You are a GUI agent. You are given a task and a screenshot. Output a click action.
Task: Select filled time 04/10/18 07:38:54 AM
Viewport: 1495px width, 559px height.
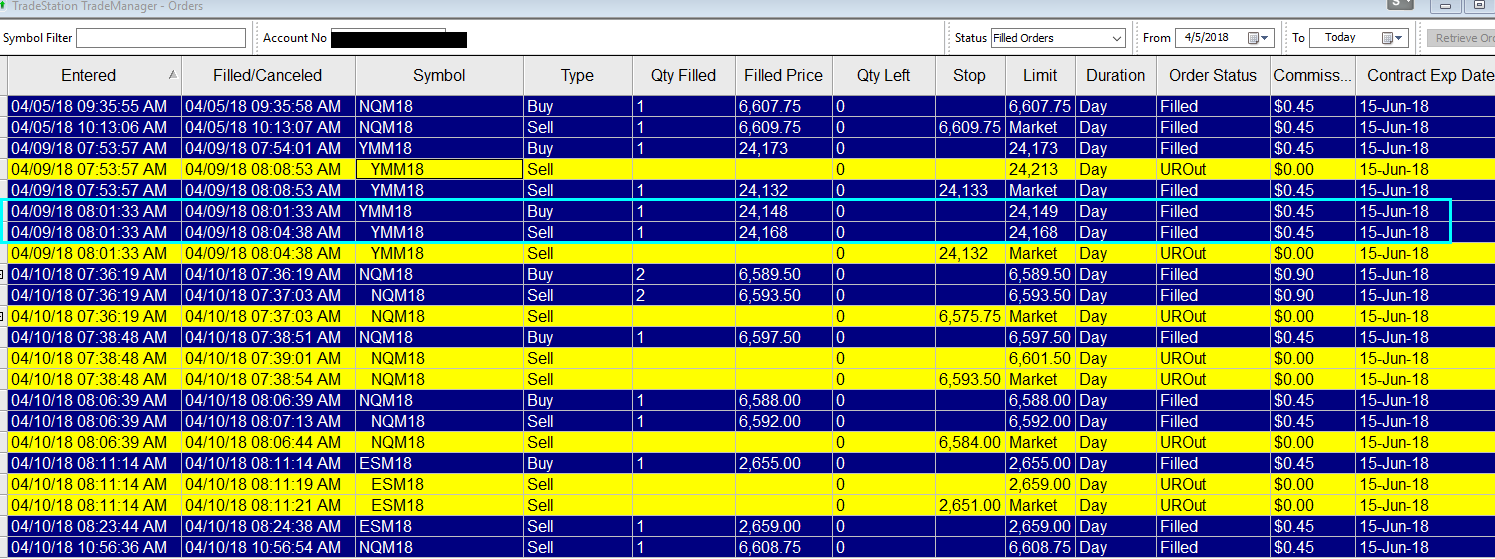tap(268, 379)
